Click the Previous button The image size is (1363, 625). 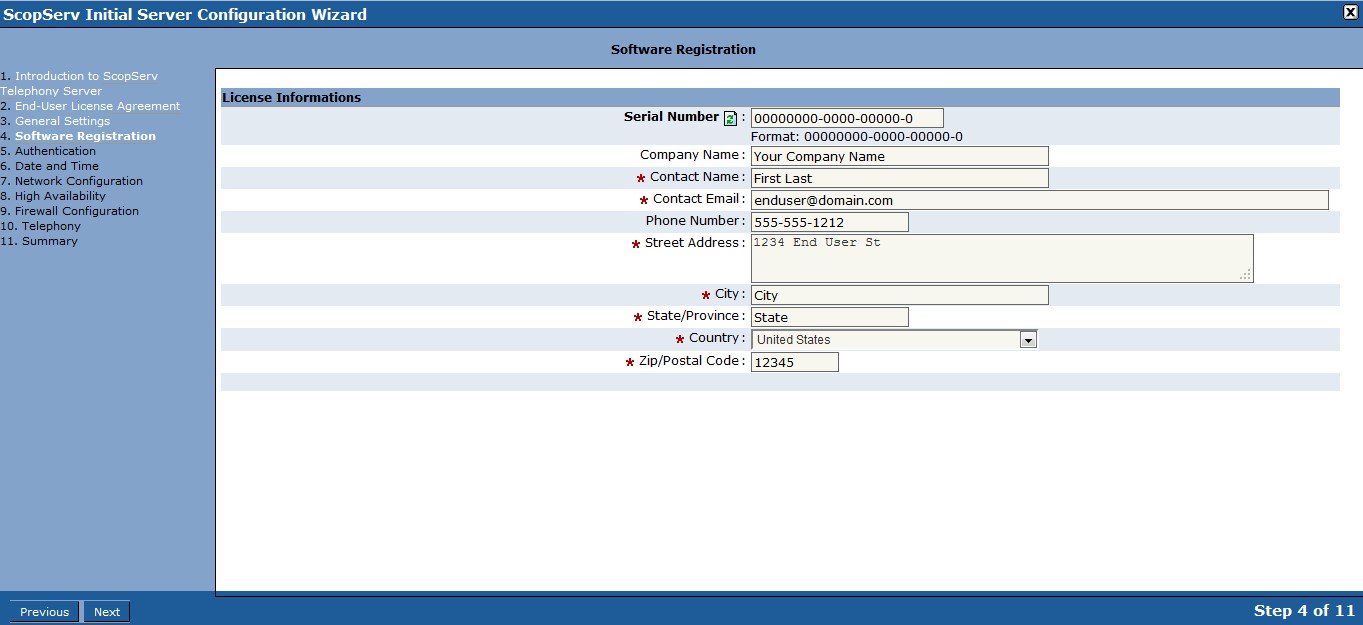[45, 612]
